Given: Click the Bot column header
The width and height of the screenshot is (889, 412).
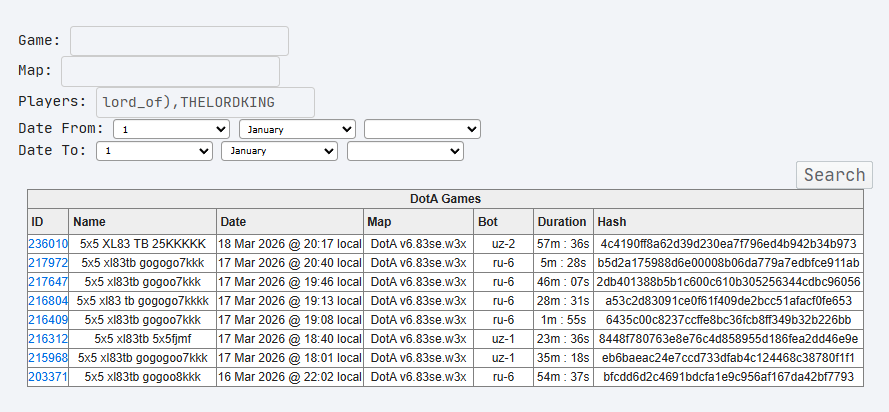Looking at the screenshot, I should pyautogui.click(x=503, y=222).
